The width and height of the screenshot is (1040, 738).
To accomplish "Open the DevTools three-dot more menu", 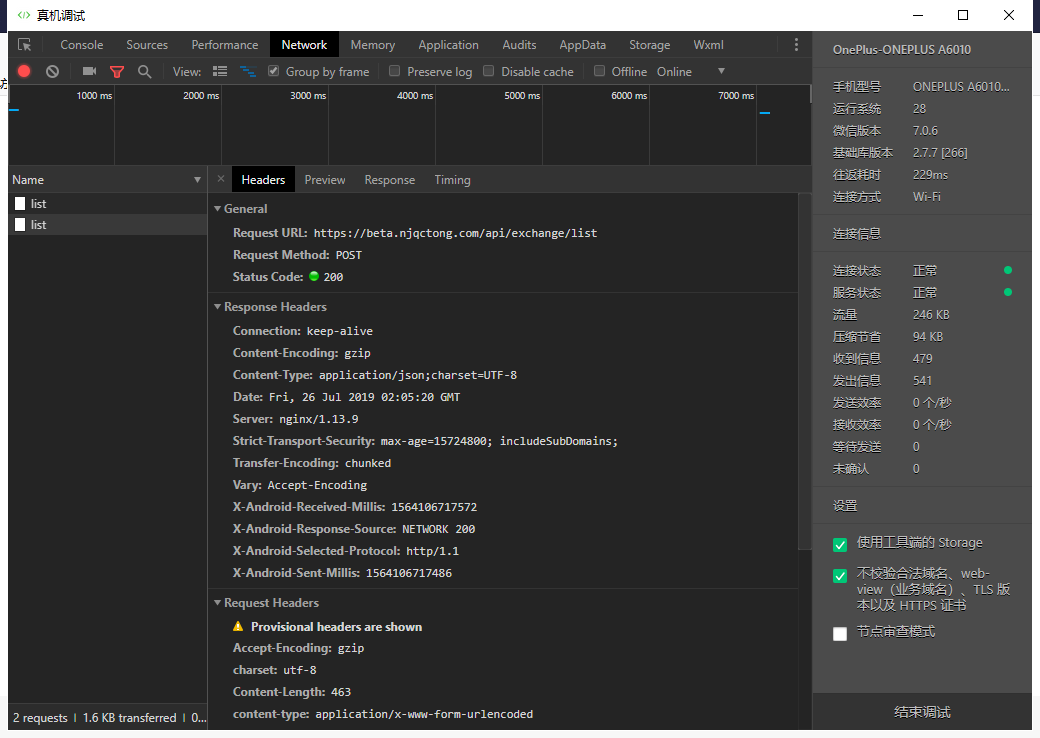I will click(796, 45).
